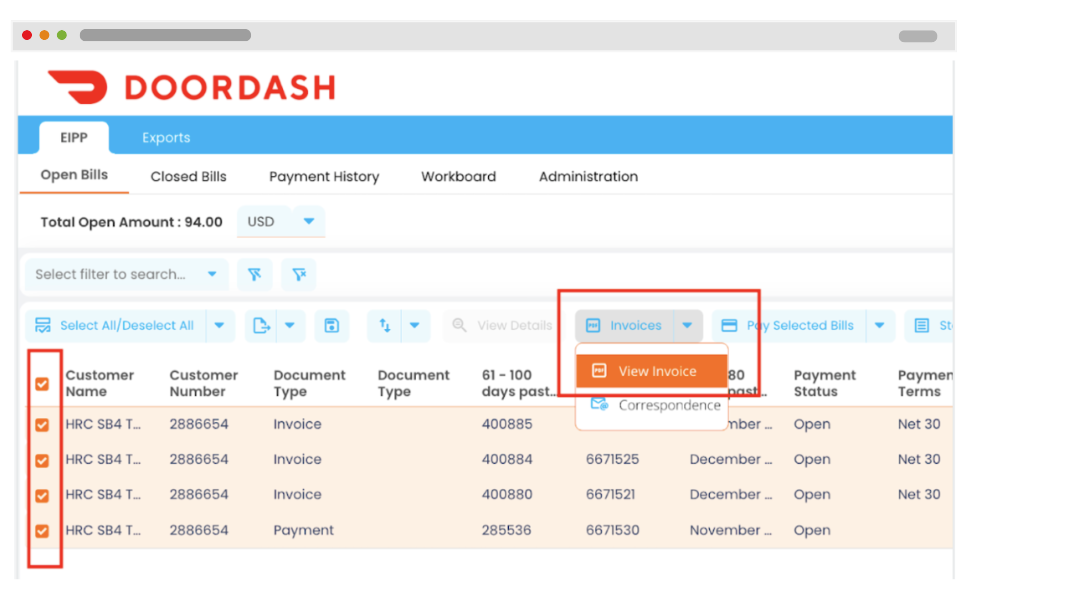
Task: Click cell 6671530
Action: 612,530
